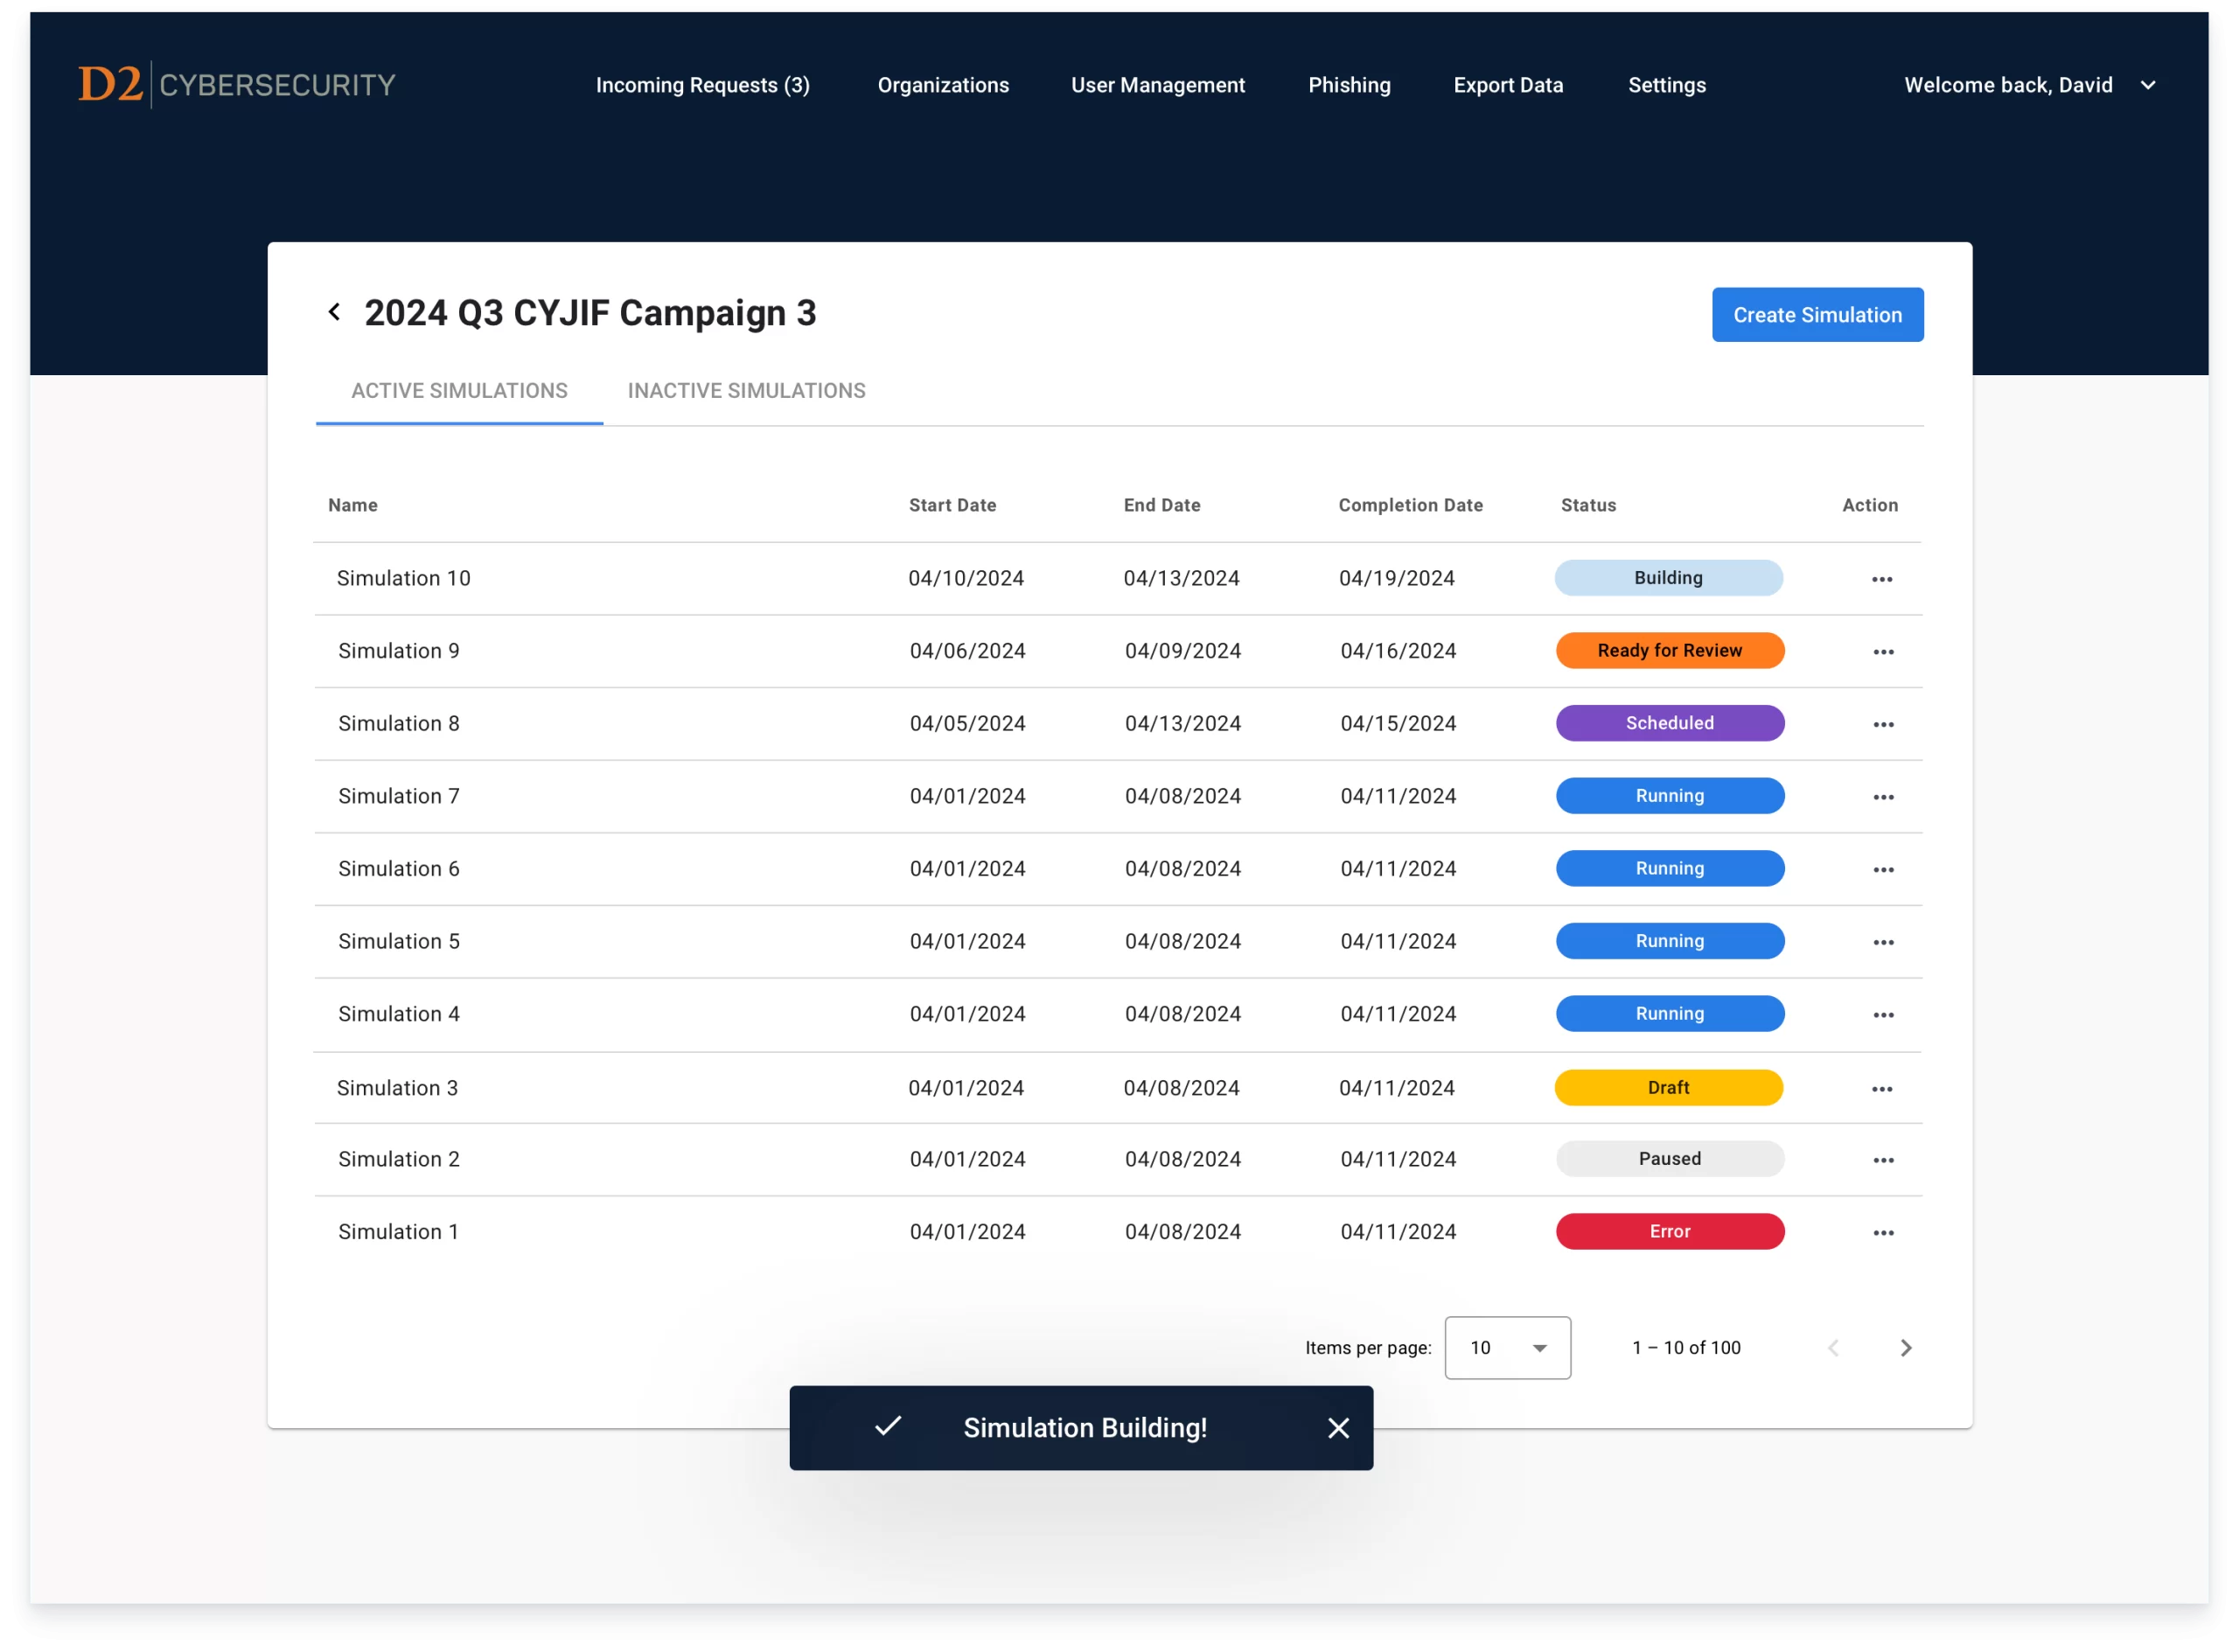
Task: Click the Create Simulation button
Action: [1817, 315]
